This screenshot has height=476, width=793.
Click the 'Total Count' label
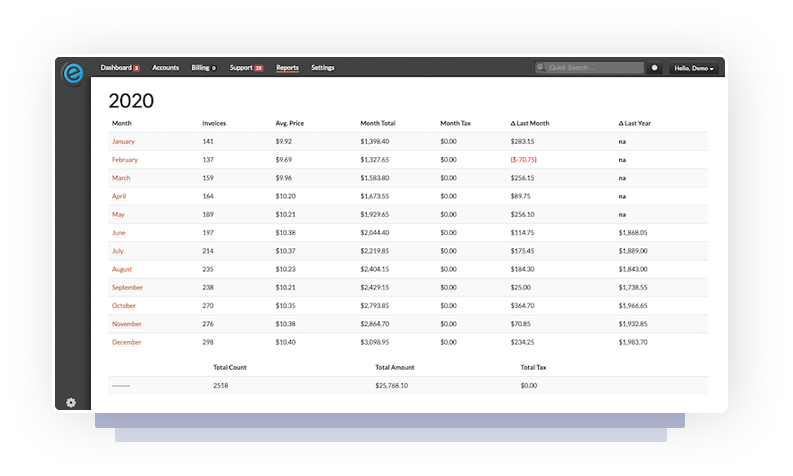pos(230,368)
